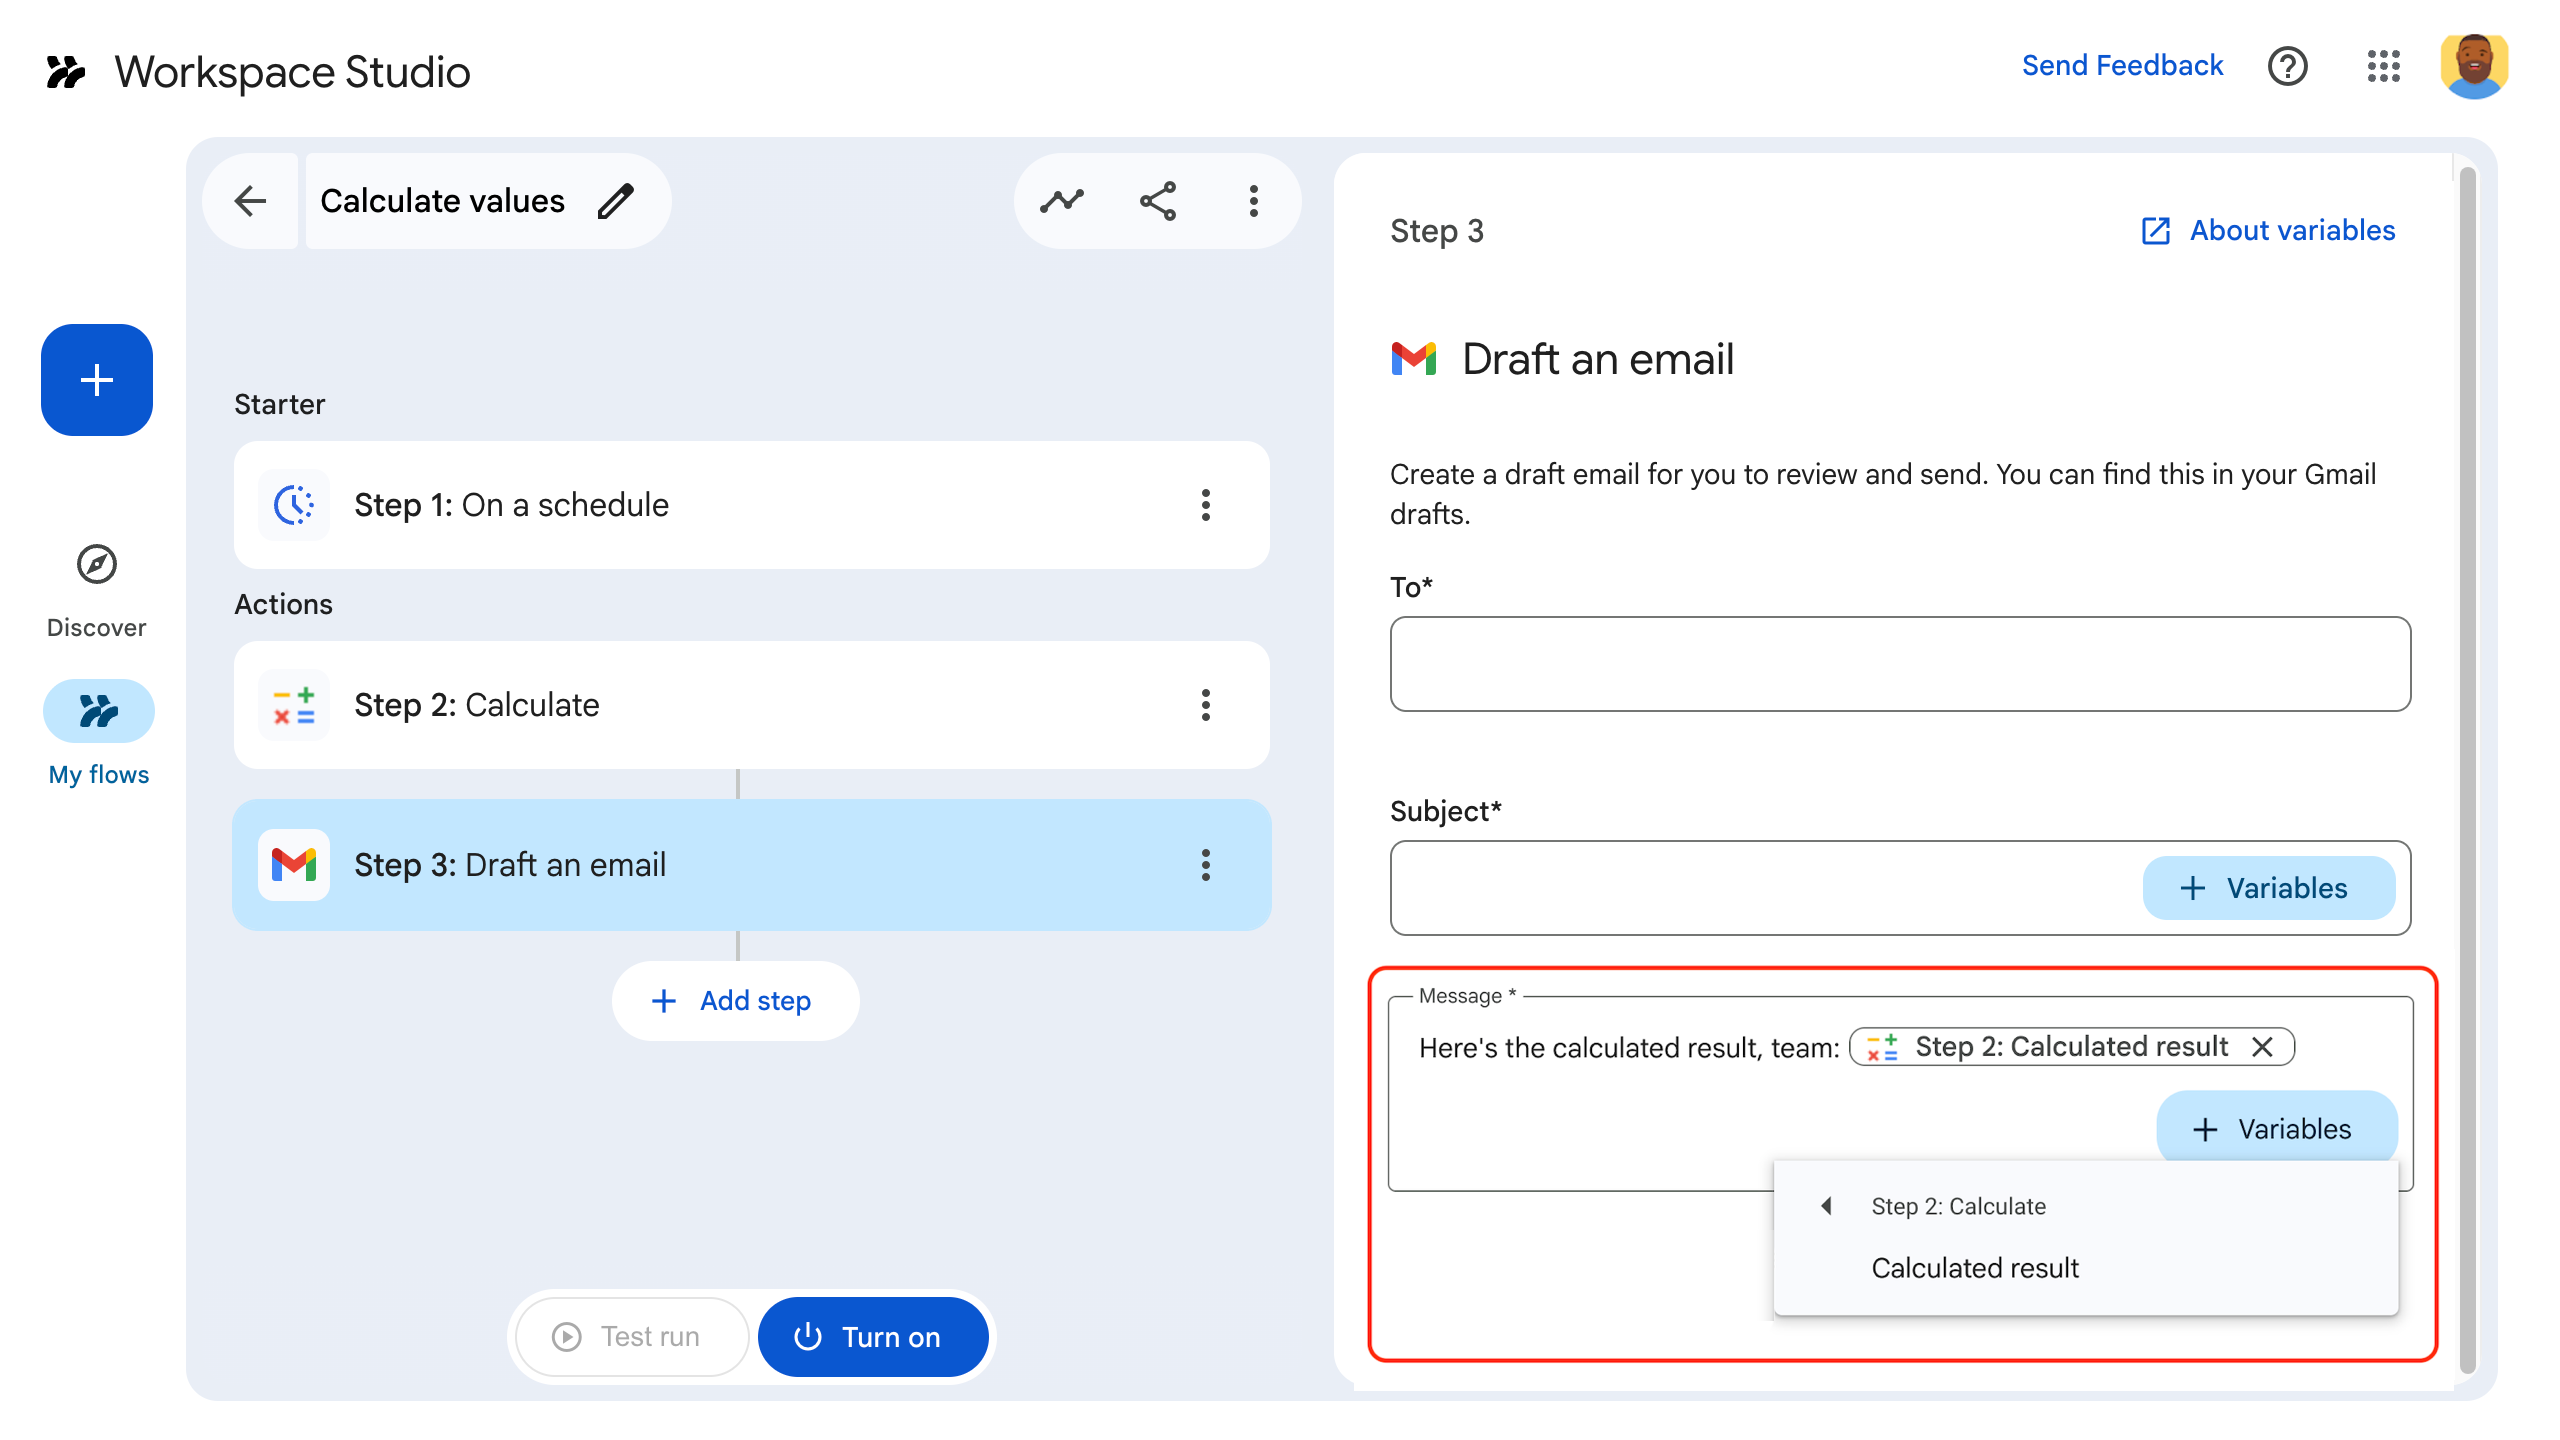Click the back arrow to exit the editor
The height and width of the screenshot is (1440, 2560).
251,200
